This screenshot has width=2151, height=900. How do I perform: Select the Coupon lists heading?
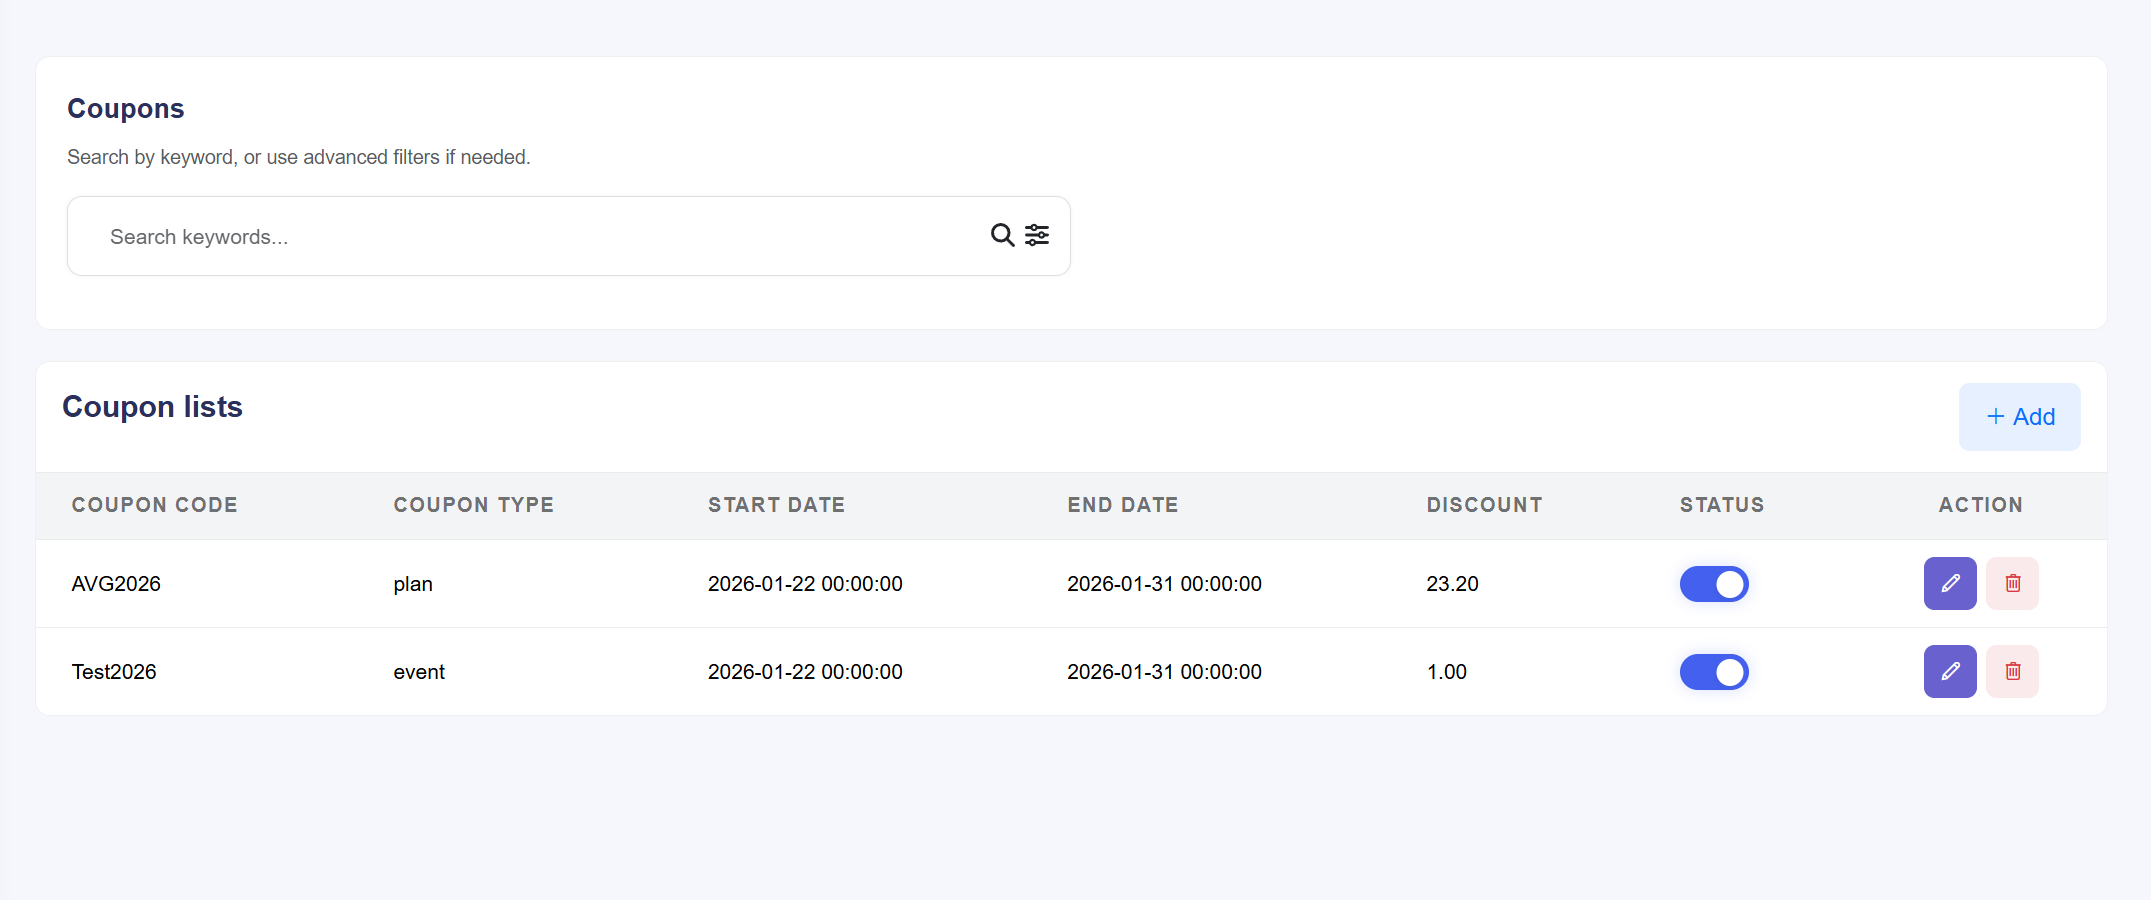(x=152, y=407)
